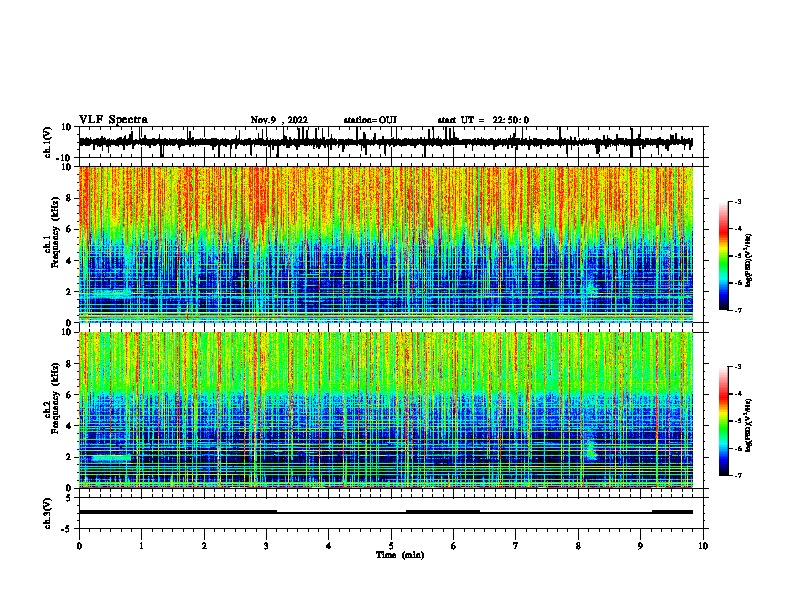Click time axis tick label "9"

640,546
